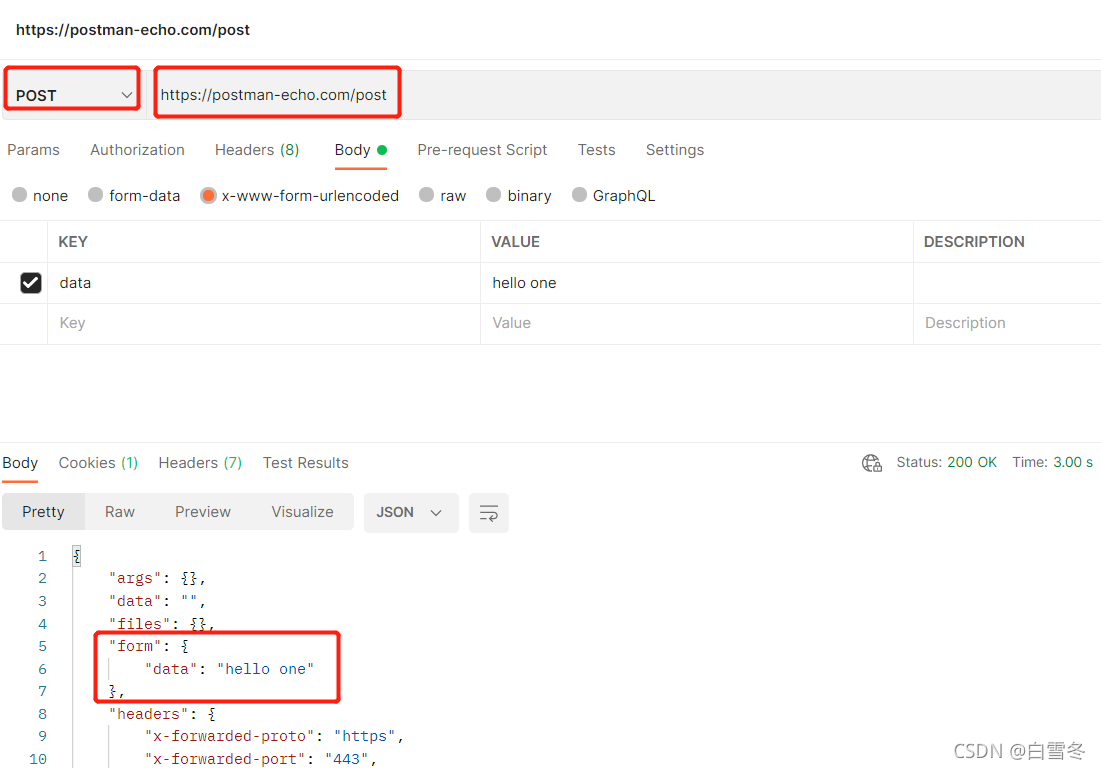The width and height of the screenshot is (1101, 769).
Task: Click the 'hello one' value cell
Action: pyautogui.click(x=697, y=283)
